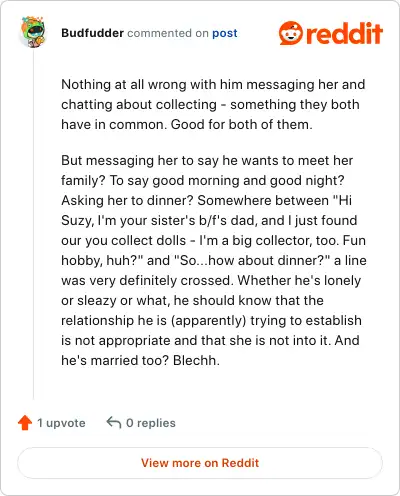Click the line beginning 'Suzy, I'm your sister's'
The height and width of the screenshot is (496, 400).
point(209,220)
